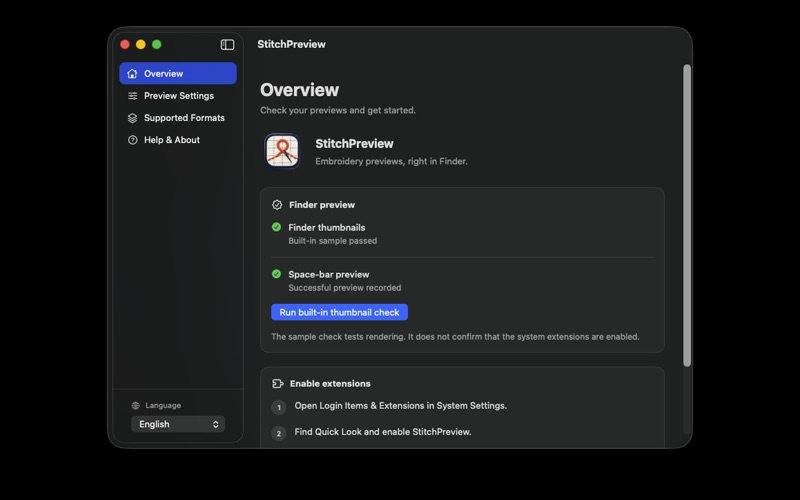
Task: Click "Open Login Items & Extensions" step text
Action: [401, 406]
